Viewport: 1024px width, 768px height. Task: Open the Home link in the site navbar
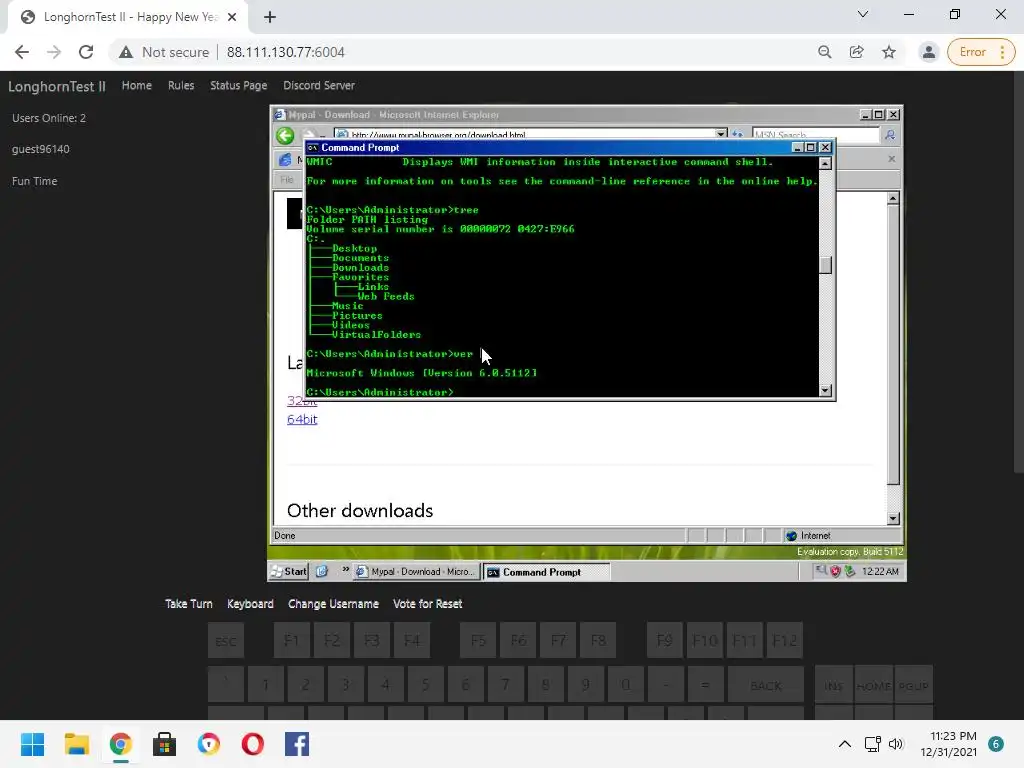click(136, 86)
